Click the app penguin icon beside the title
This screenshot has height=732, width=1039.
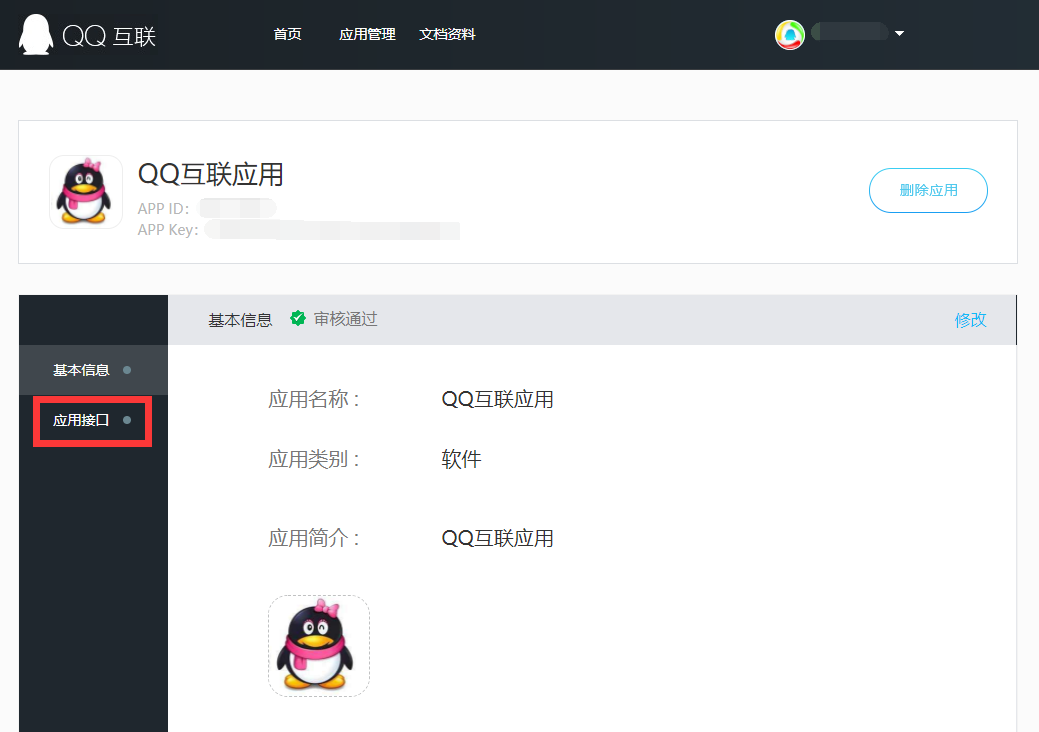[x=85, y=192]
